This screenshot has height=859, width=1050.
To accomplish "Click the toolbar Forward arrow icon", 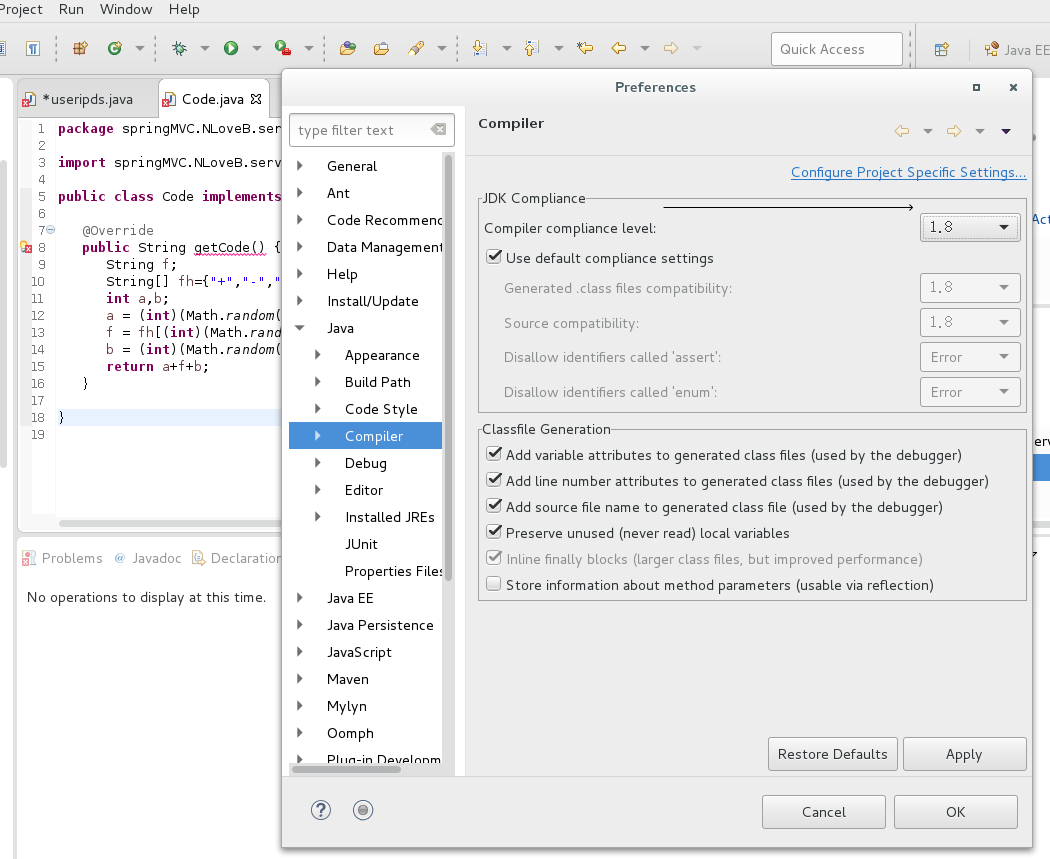I will point(670,48).
